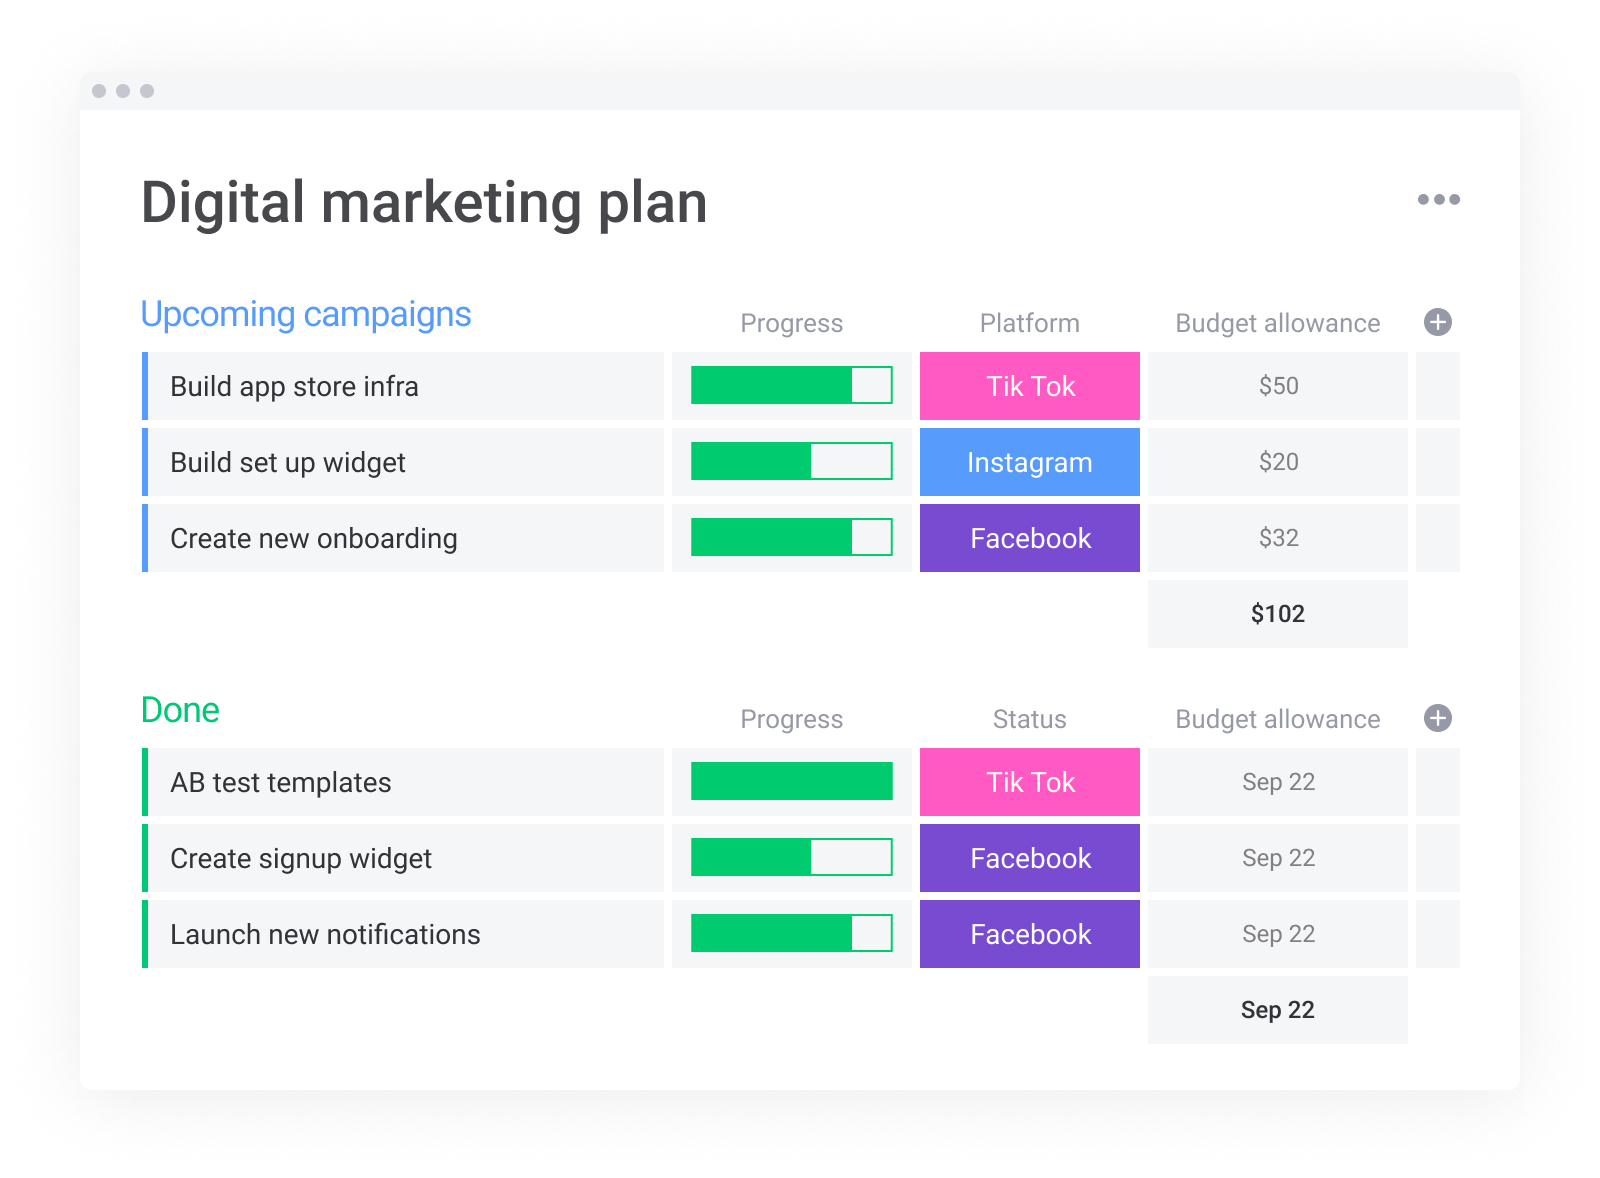The image size is (1600, 1178).
Task: Click Progress column header in Upcoming campaigns
Action: (x=792, y=324)
